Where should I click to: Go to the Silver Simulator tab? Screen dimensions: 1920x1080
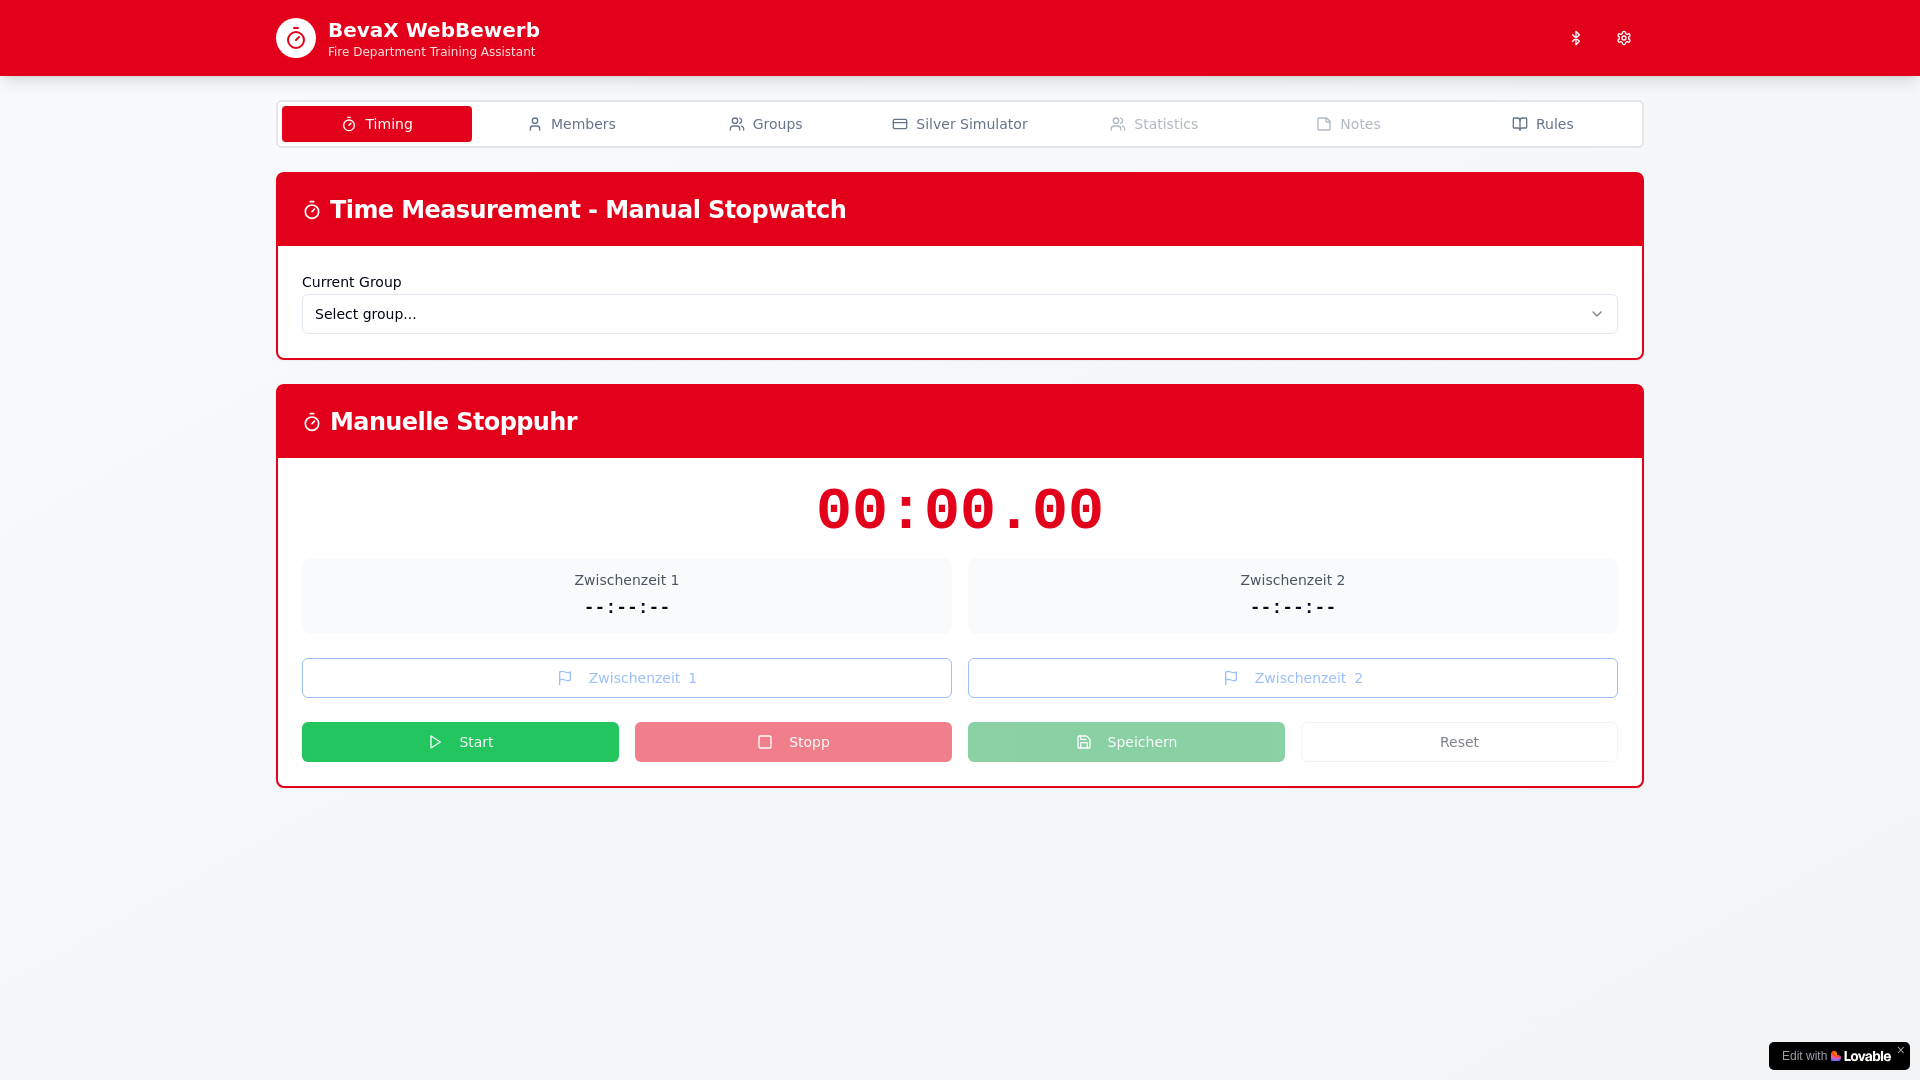point(960,124)
